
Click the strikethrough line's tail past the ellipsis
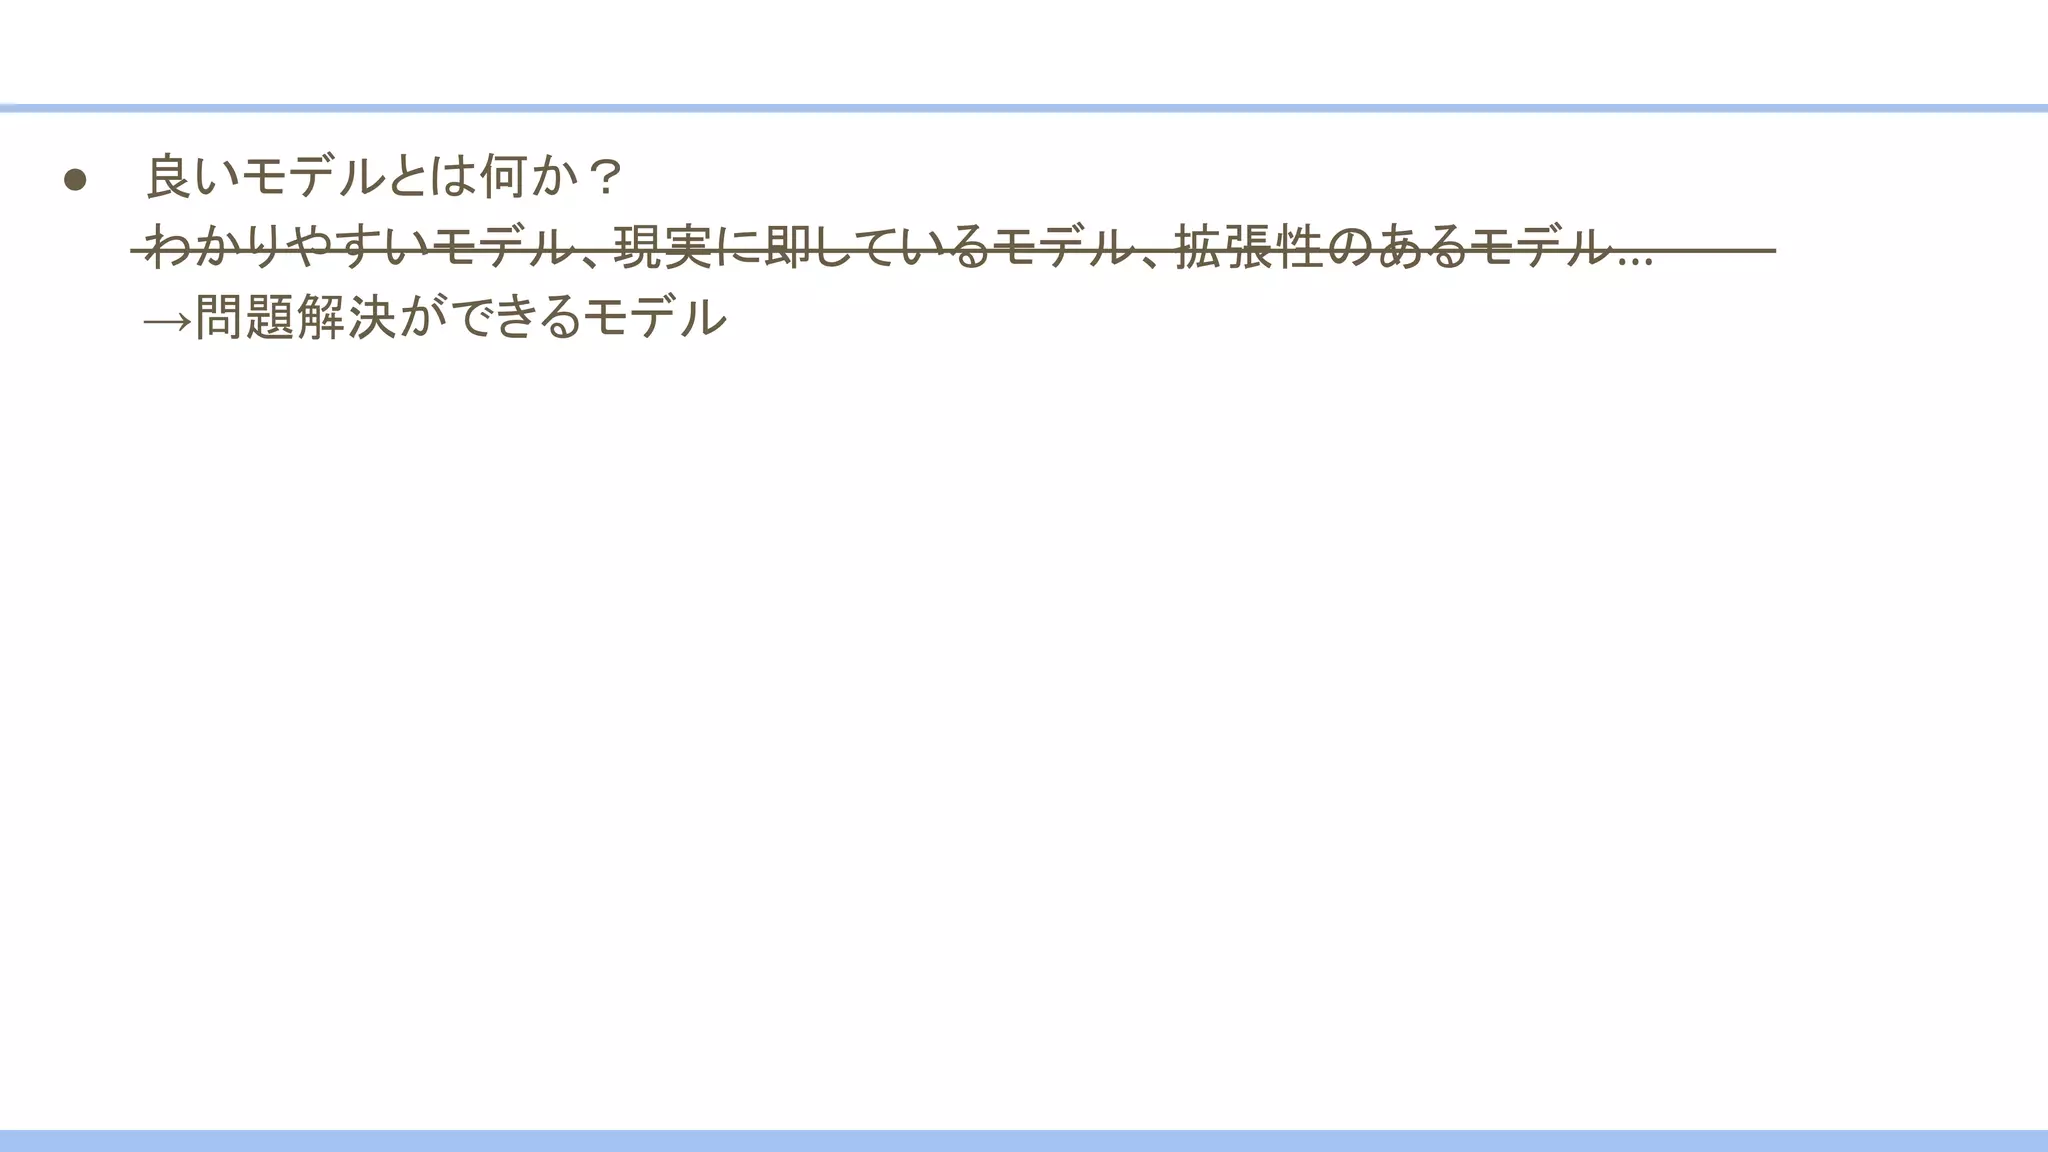click(x=1715, y=250)
